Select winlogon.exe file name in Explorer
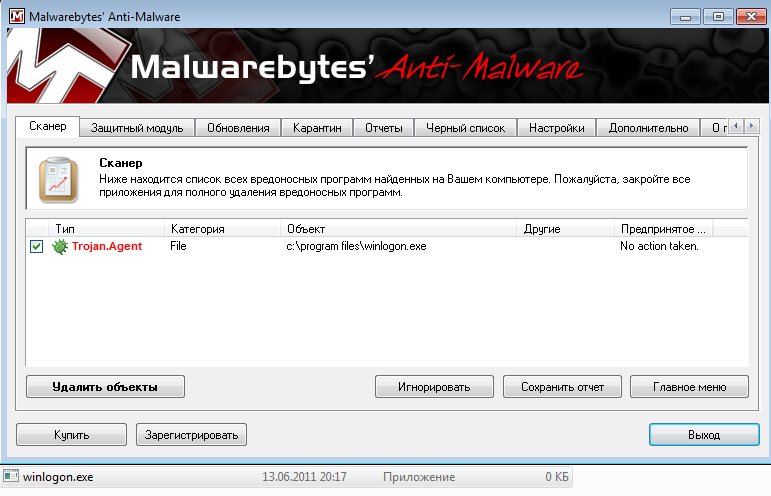The height and width of the screenshot is (496, 771). point(58,477)
